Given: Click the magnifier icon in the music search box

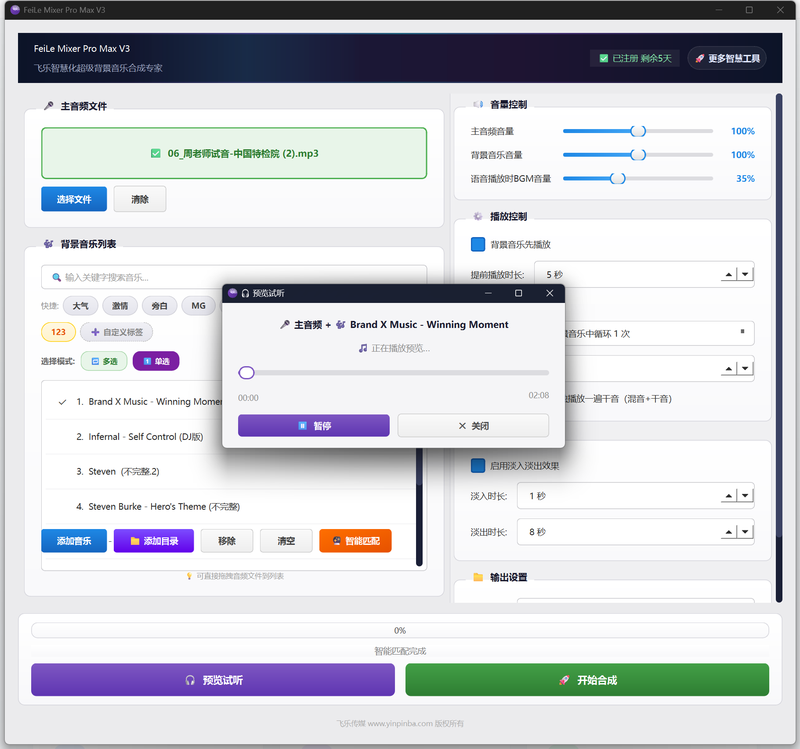Looking at the screenshot, I should (x=54, y=277).
